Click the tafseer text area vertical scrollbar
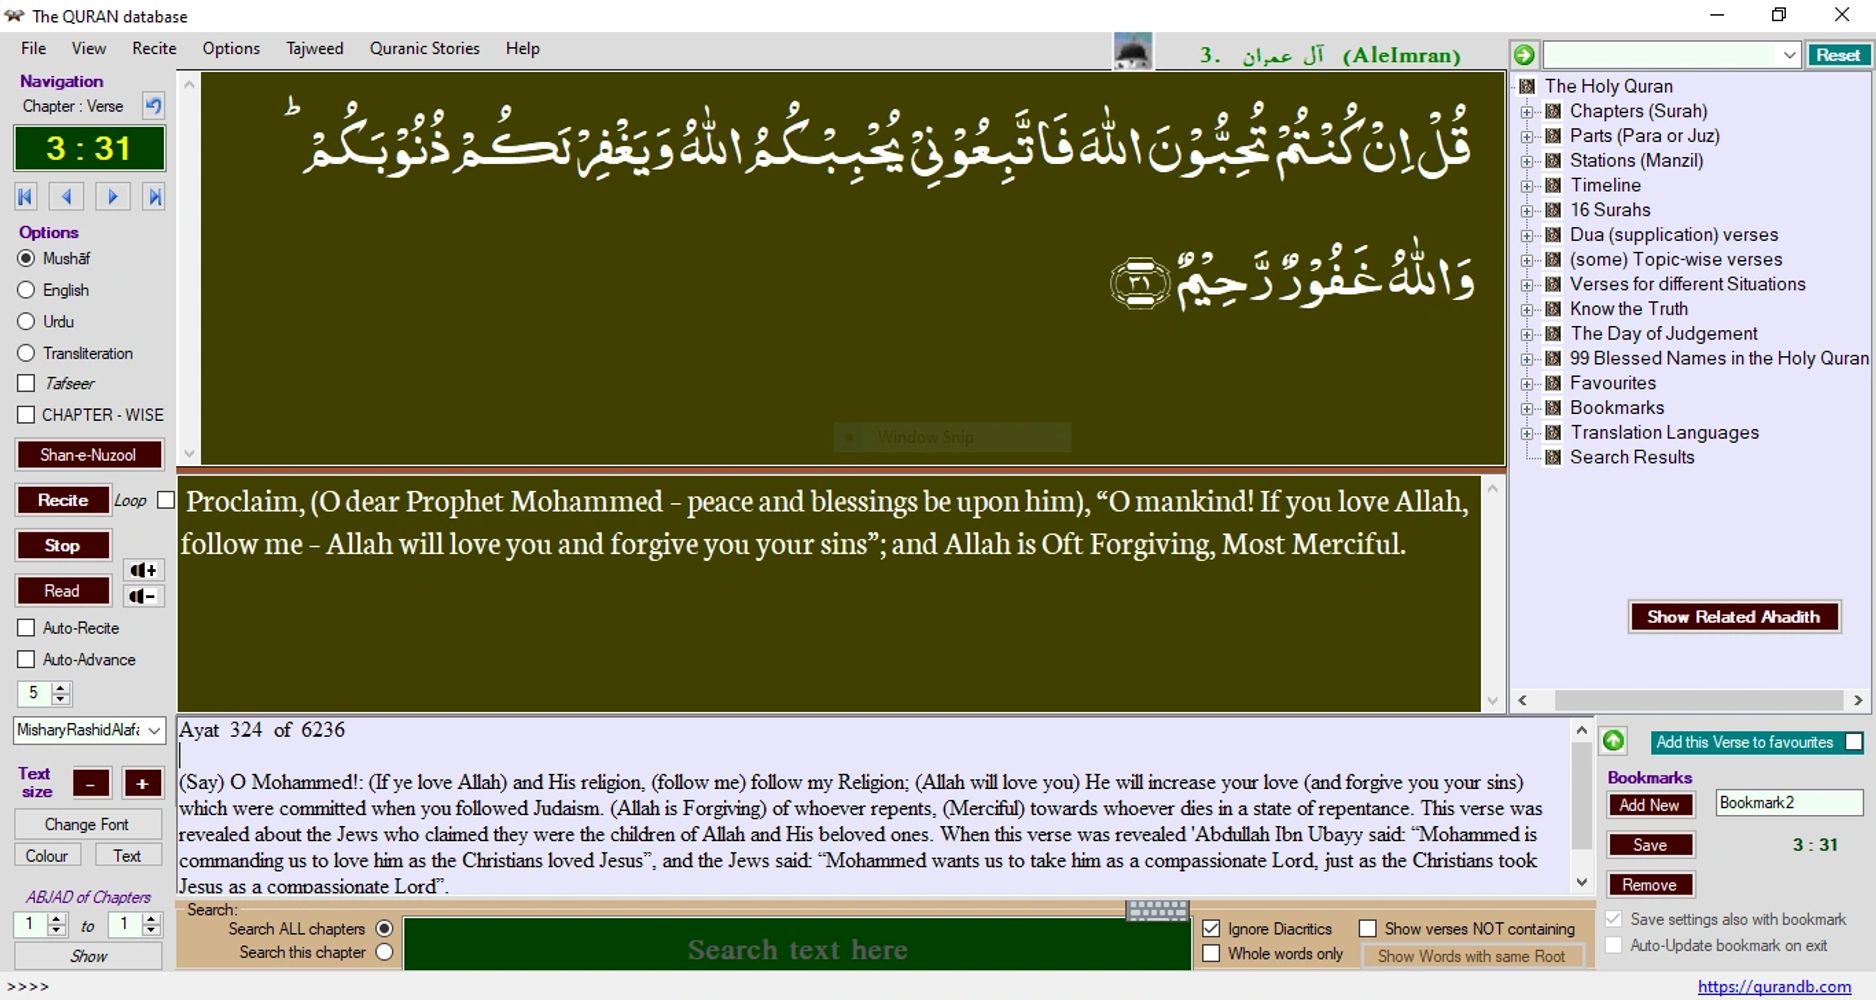The height and width of the screenshot is (1000, 1876). tap(1581, 806)
